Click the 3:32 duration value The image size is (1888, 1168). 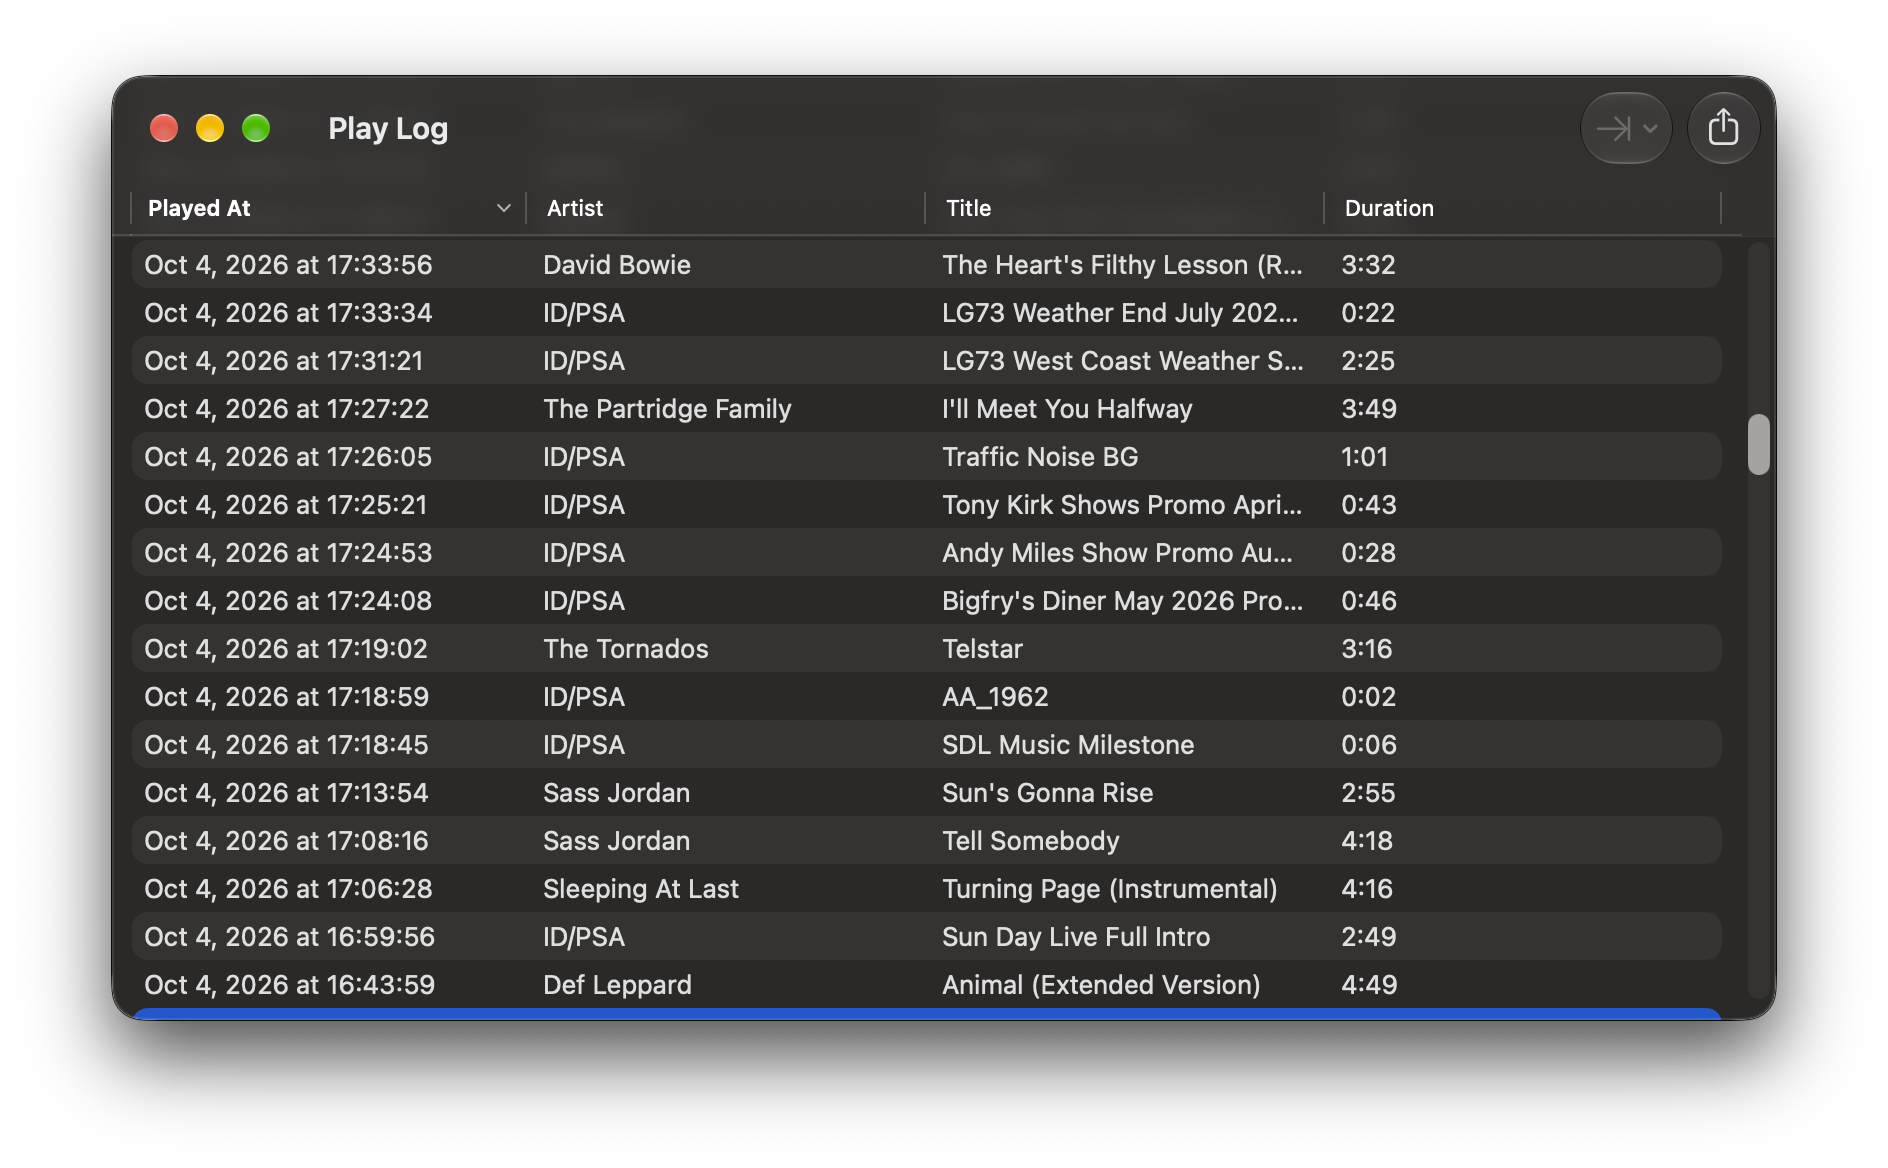(x=1368, y=265)
